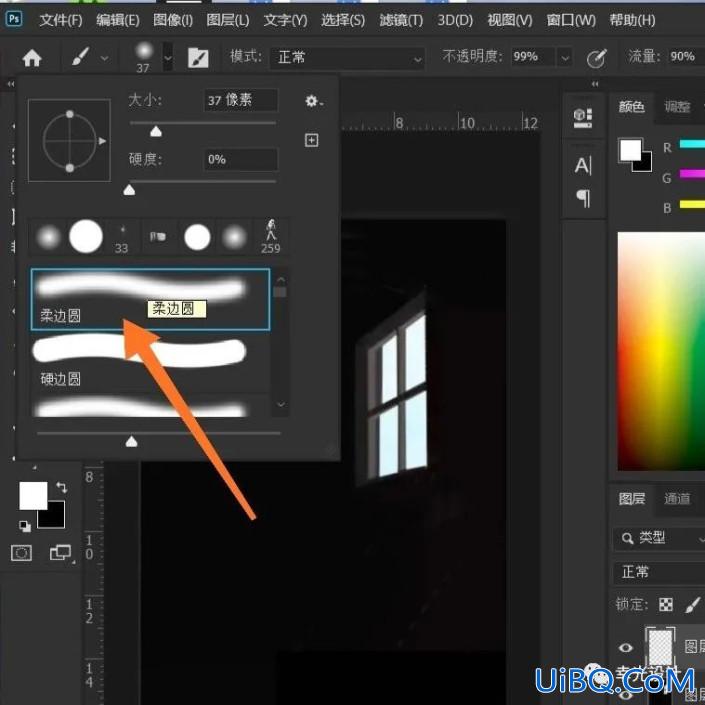Switch to the 调整 panel tab
The image size is (705, 705).
click(677, 107)
